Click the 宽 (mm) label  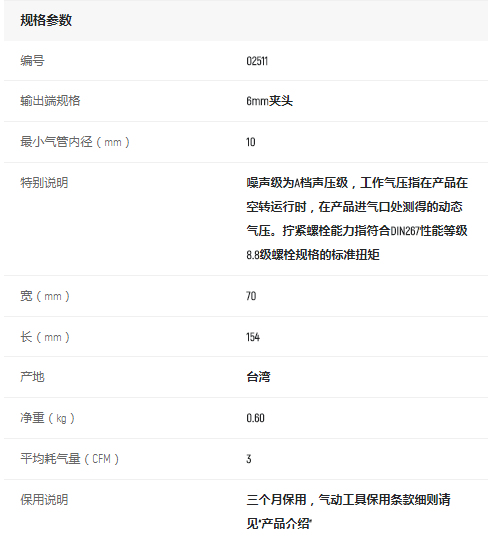pos(45,296)
